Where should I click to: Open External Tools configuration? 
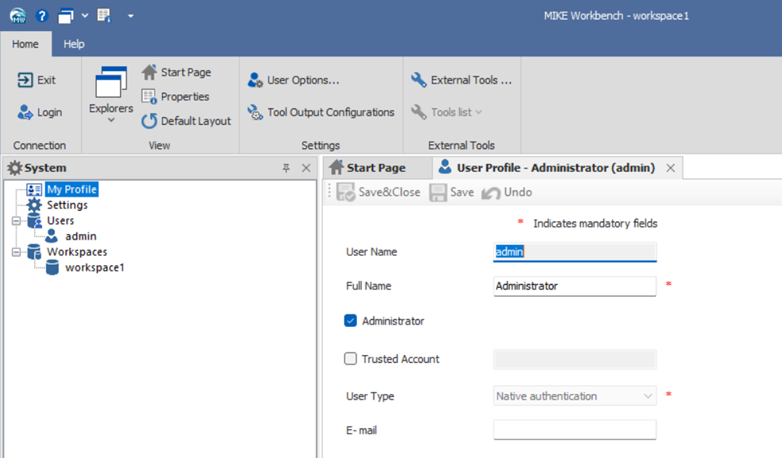pyautogui.click(x=461, y=80)
